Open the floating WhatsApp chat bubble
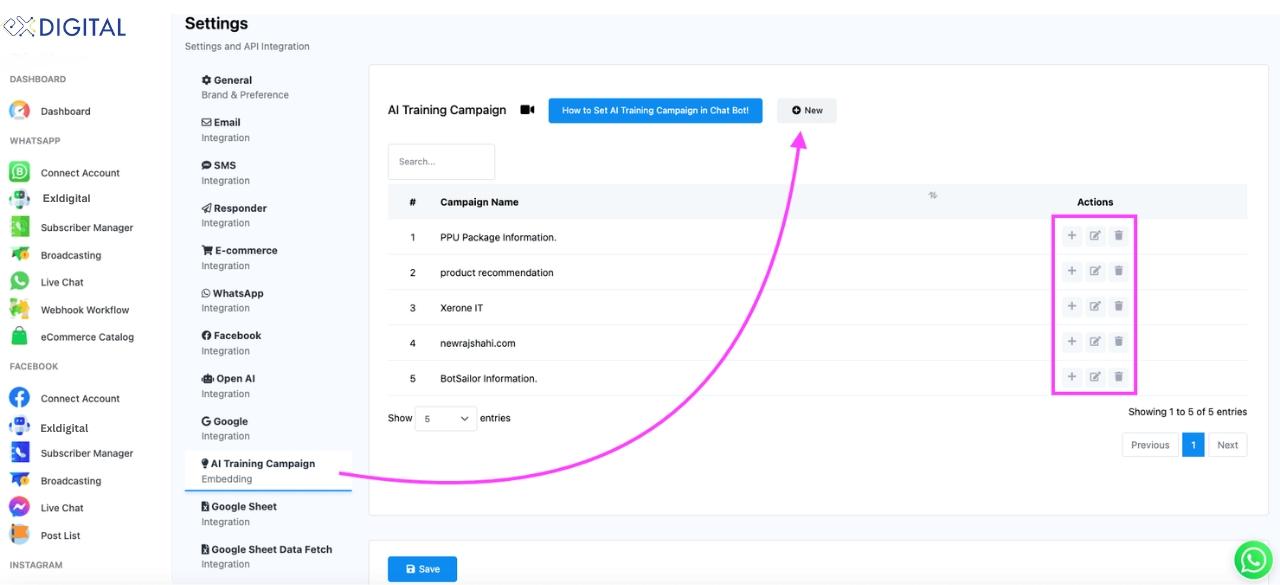This screenshot has height=585, width=1280. [1253, 560]
